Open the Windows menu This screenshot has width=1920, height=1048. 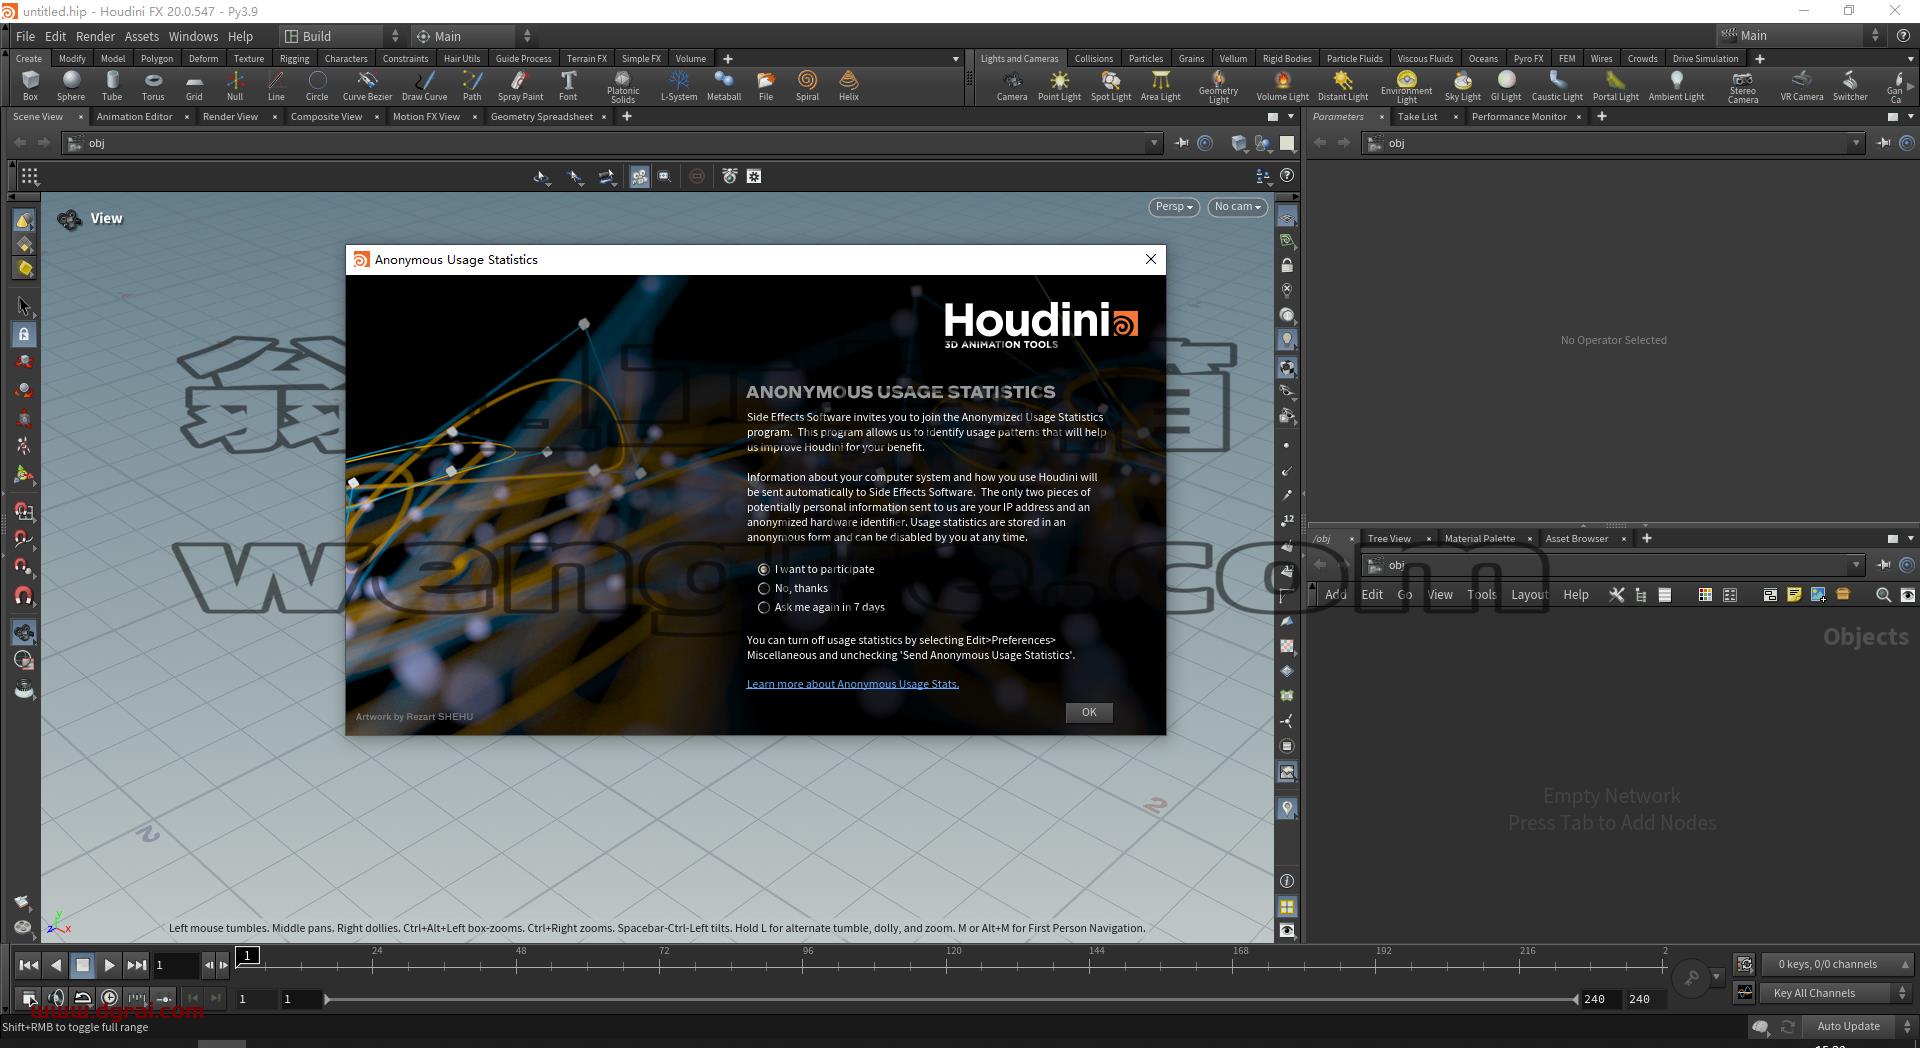pyautogui.click(x=193, y=36)
